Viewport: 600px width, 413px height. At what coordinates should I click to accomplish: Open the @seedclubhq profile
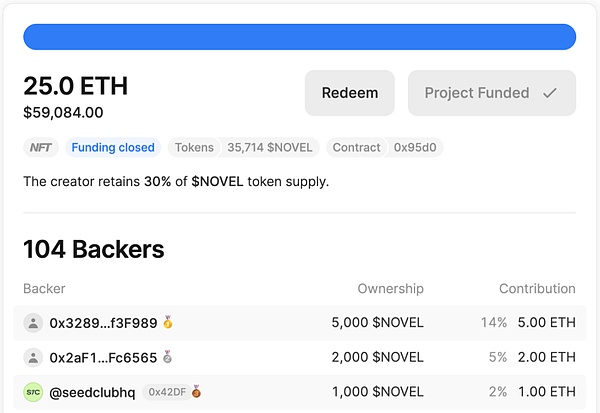point(92,391)
